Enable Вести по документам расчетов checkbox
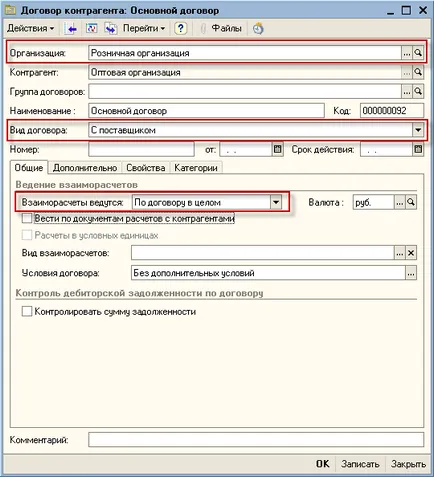The height and width of the screenshot is (477, 434). click(27, 219)
